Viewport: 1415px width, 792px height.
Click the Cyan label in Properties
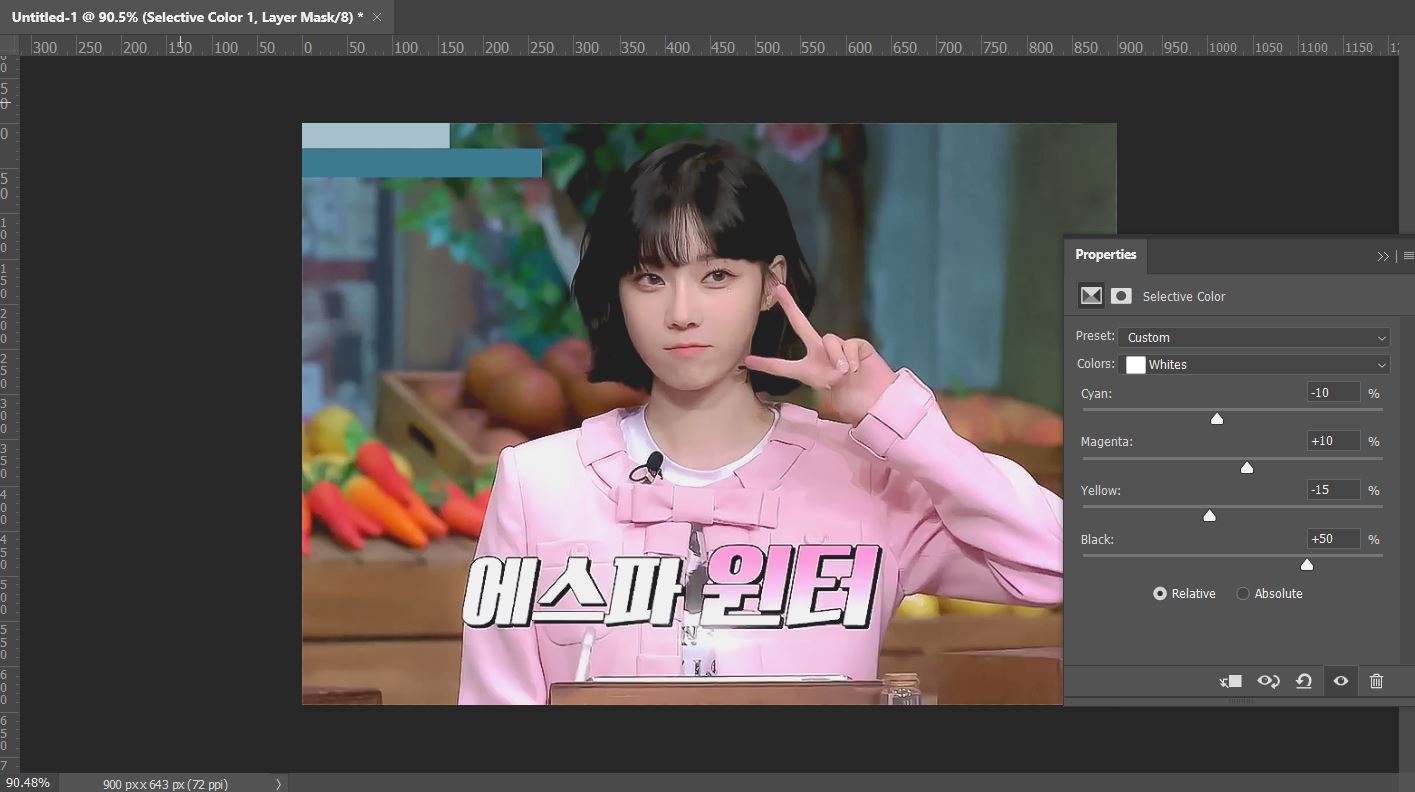pos(1096,393)
